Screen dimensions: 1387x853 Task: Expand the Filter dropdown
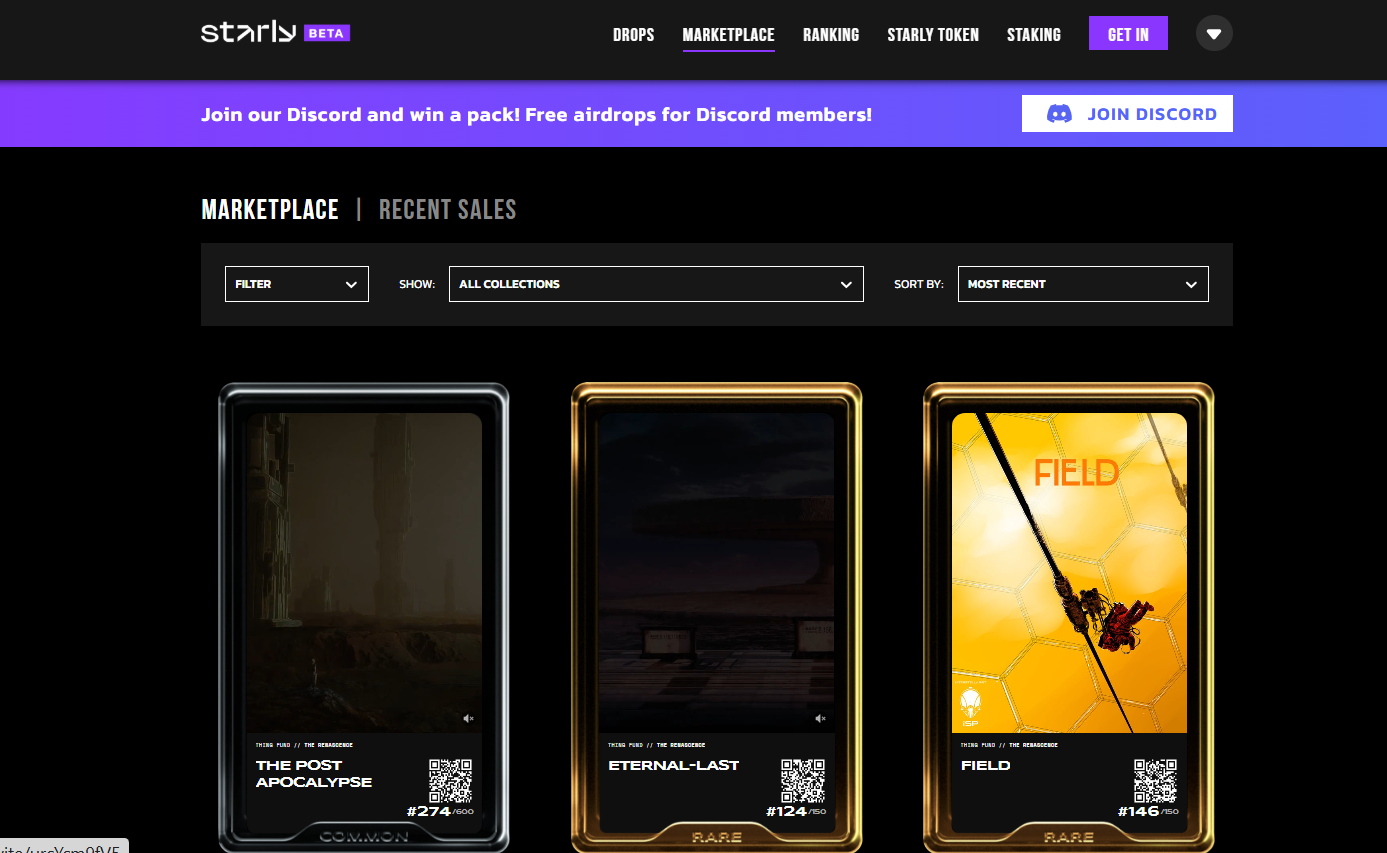tap(297, 284)
